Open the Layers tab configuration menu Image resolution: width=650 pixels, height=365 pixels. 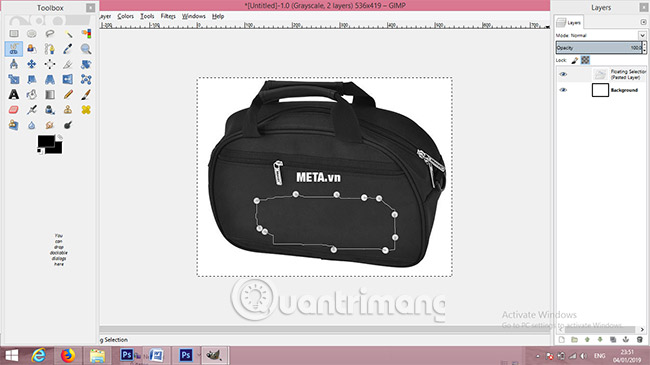pyautogui.click(x=643, y=22)
